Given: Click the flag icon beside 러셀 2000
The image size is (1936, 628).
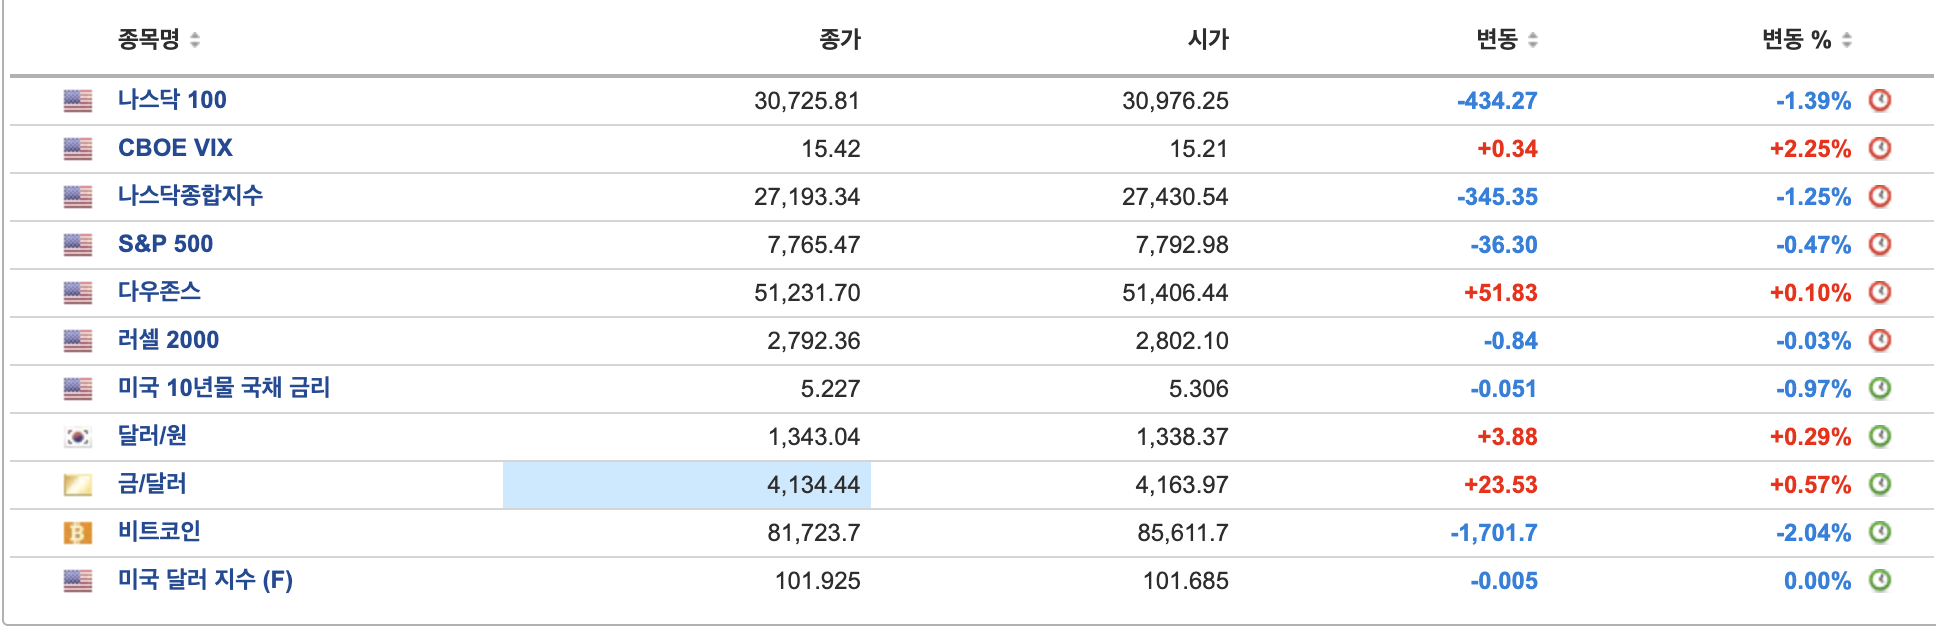Looking at the screenshot, I should 78,341.
